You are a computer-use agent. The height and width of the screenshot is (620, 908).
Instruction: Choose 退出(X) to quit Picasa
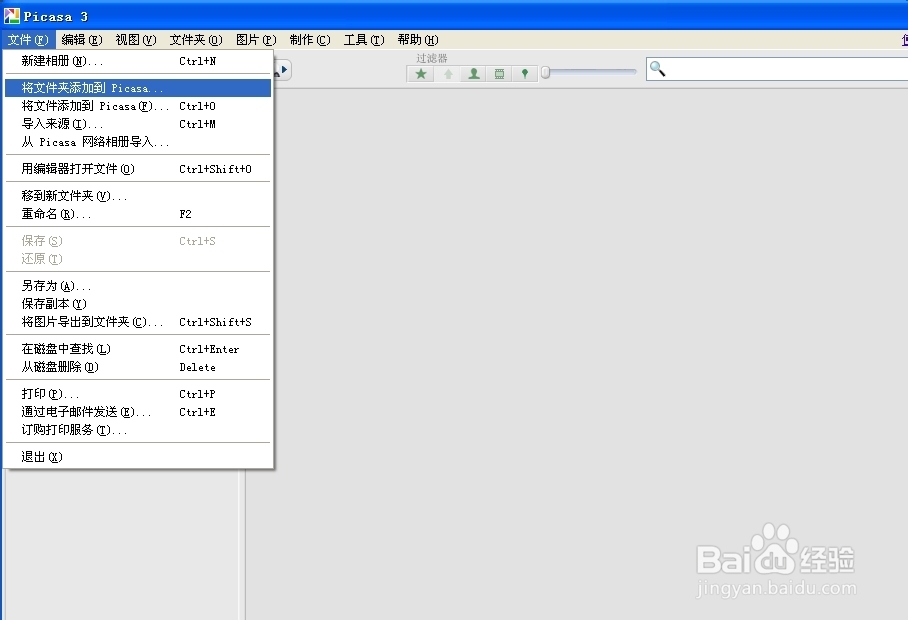(x=138, y=457)
